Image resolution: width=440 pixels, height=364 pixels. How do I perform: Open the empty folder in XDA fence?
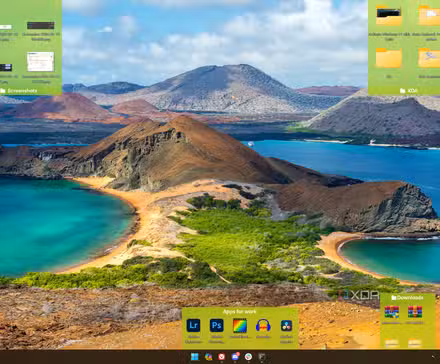point(389,58)
